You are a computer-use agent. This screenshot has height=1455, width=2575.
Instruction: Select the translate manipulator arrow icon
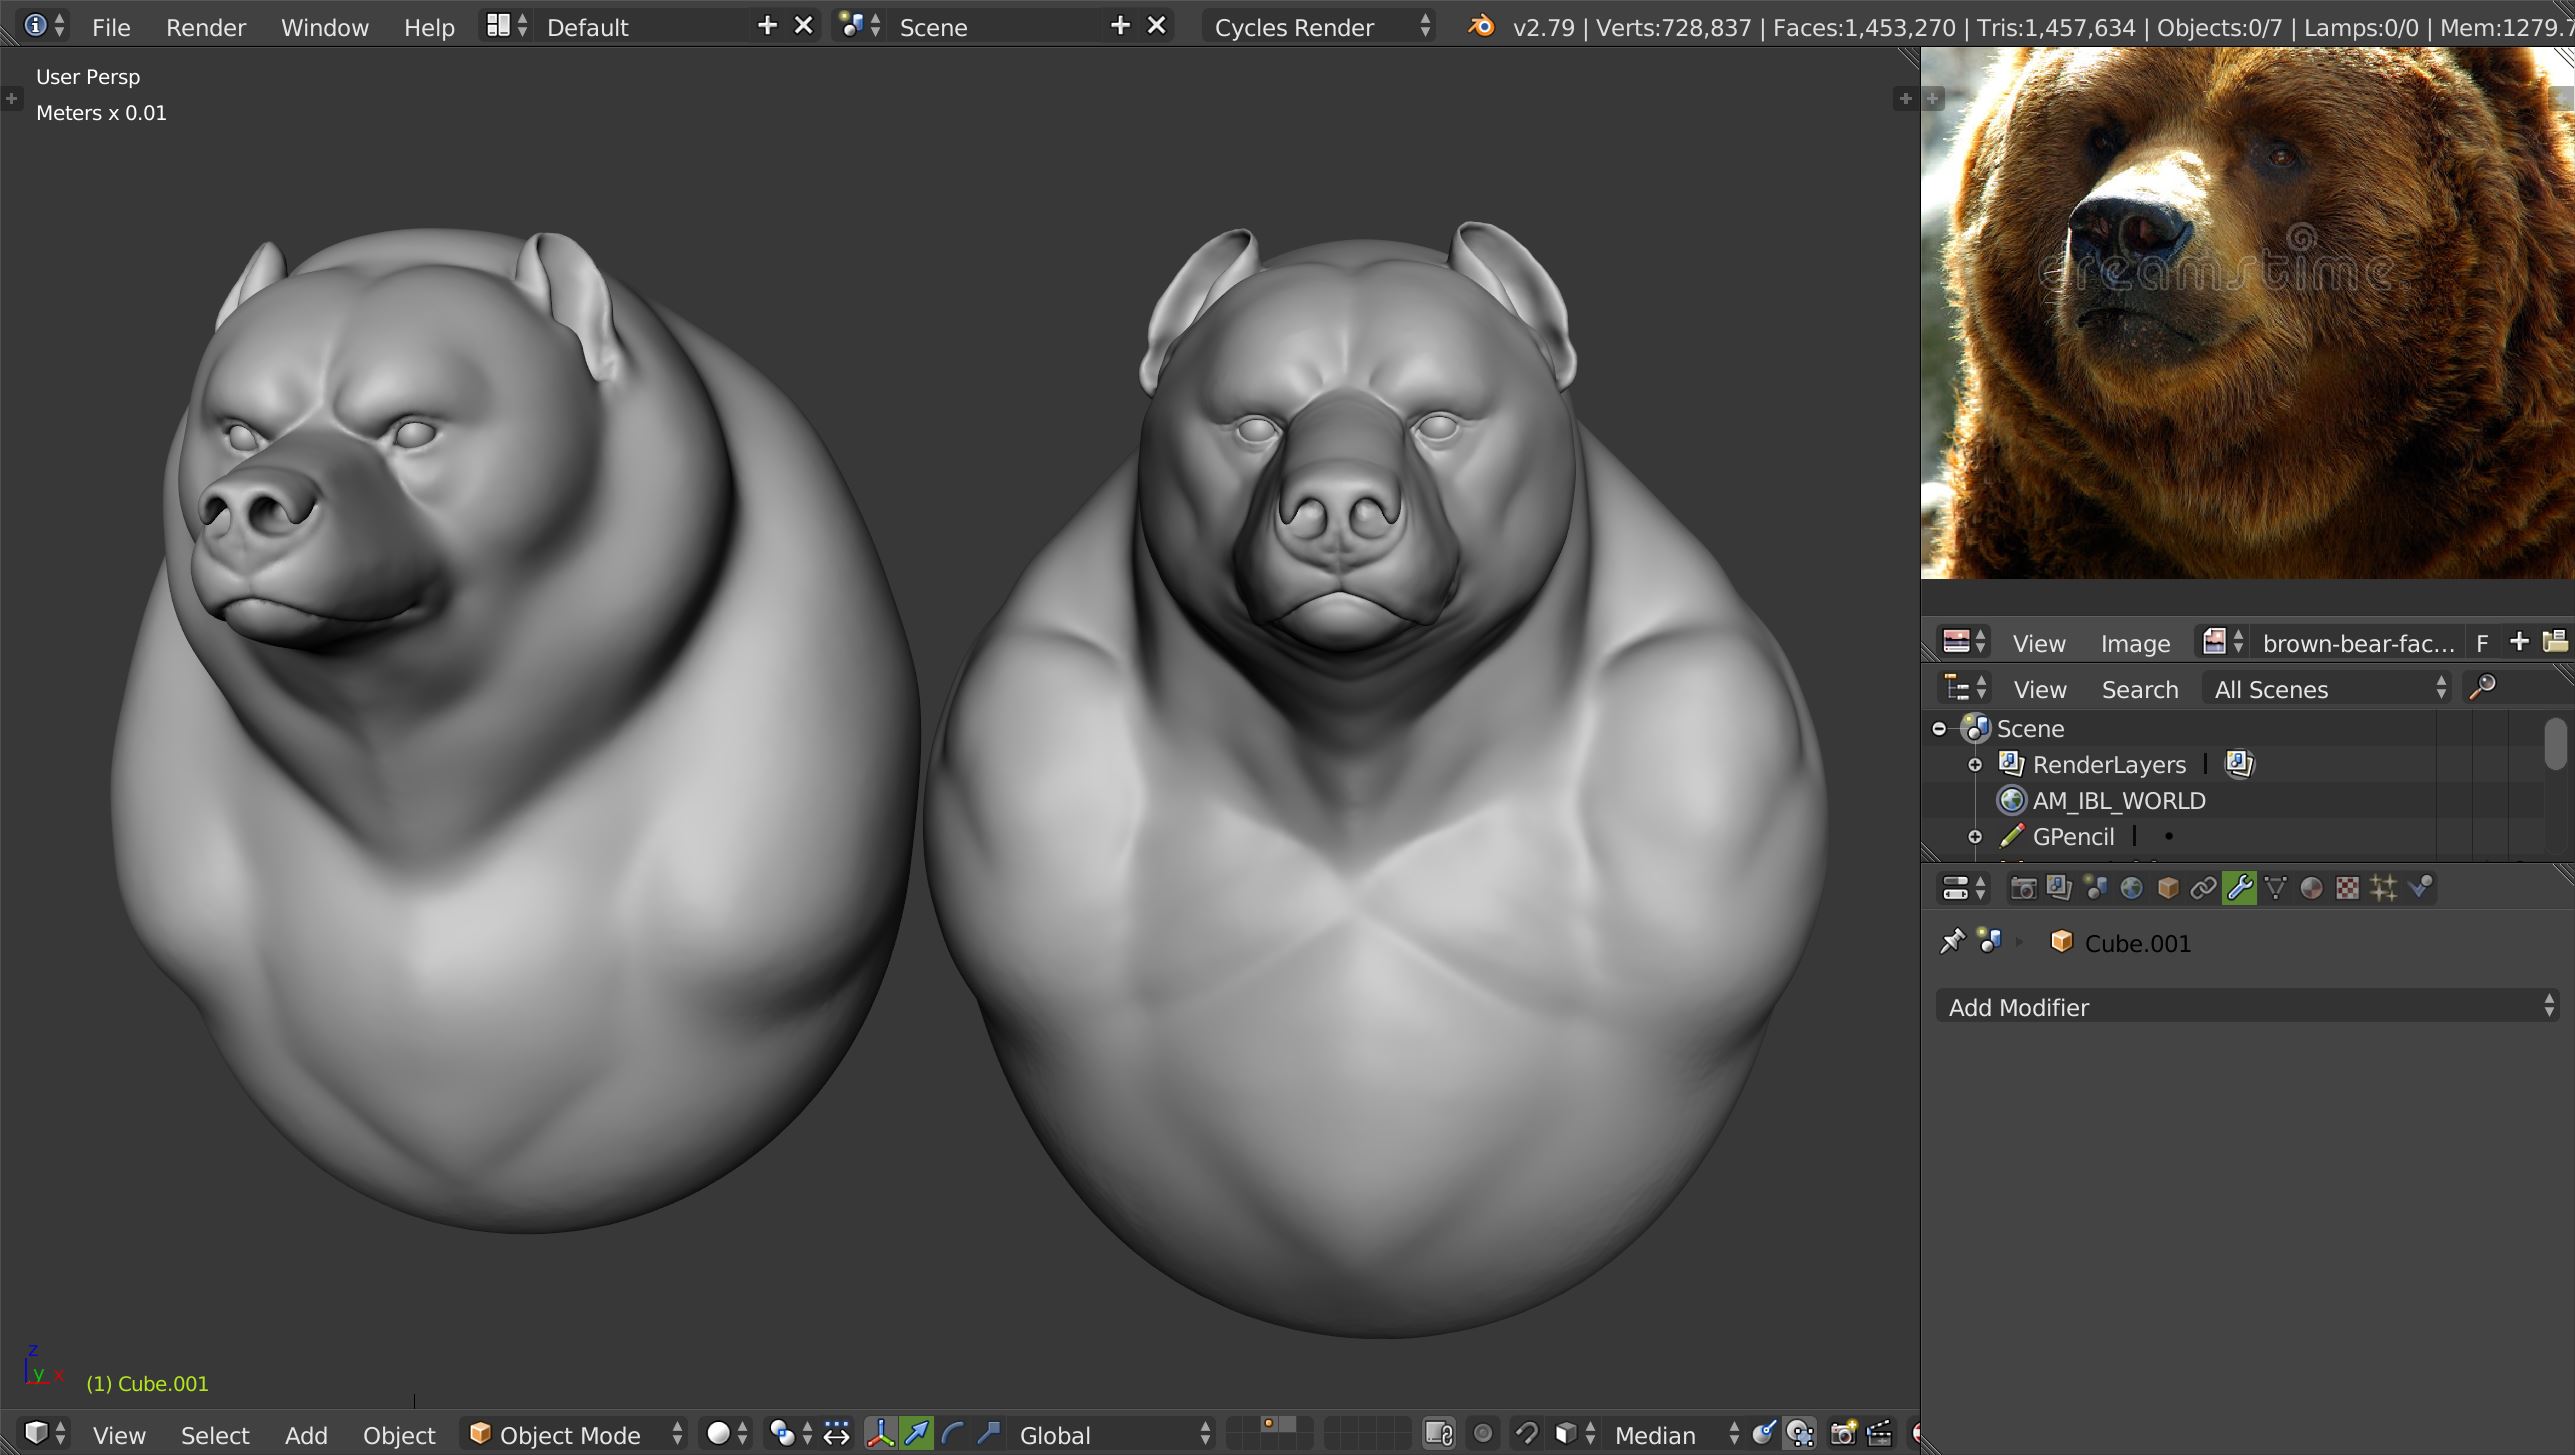pyautogui.click(x=916, y=1434)
